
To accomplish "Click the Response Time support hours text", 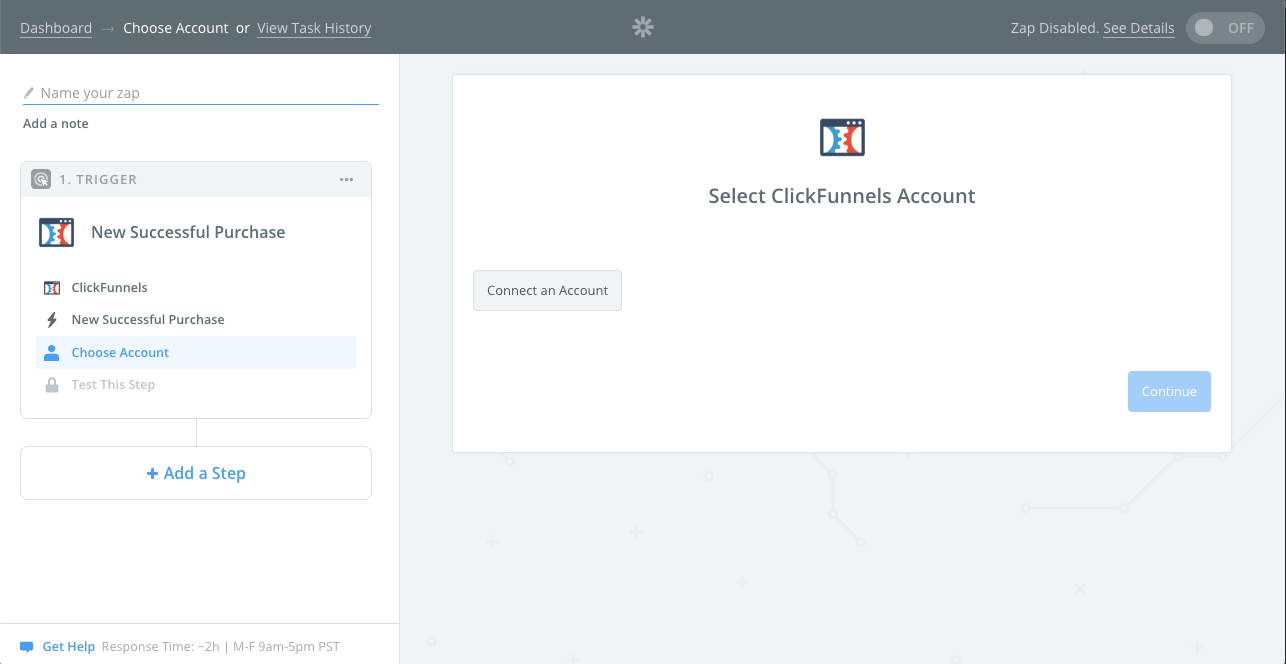I will (x=220, y=647).
